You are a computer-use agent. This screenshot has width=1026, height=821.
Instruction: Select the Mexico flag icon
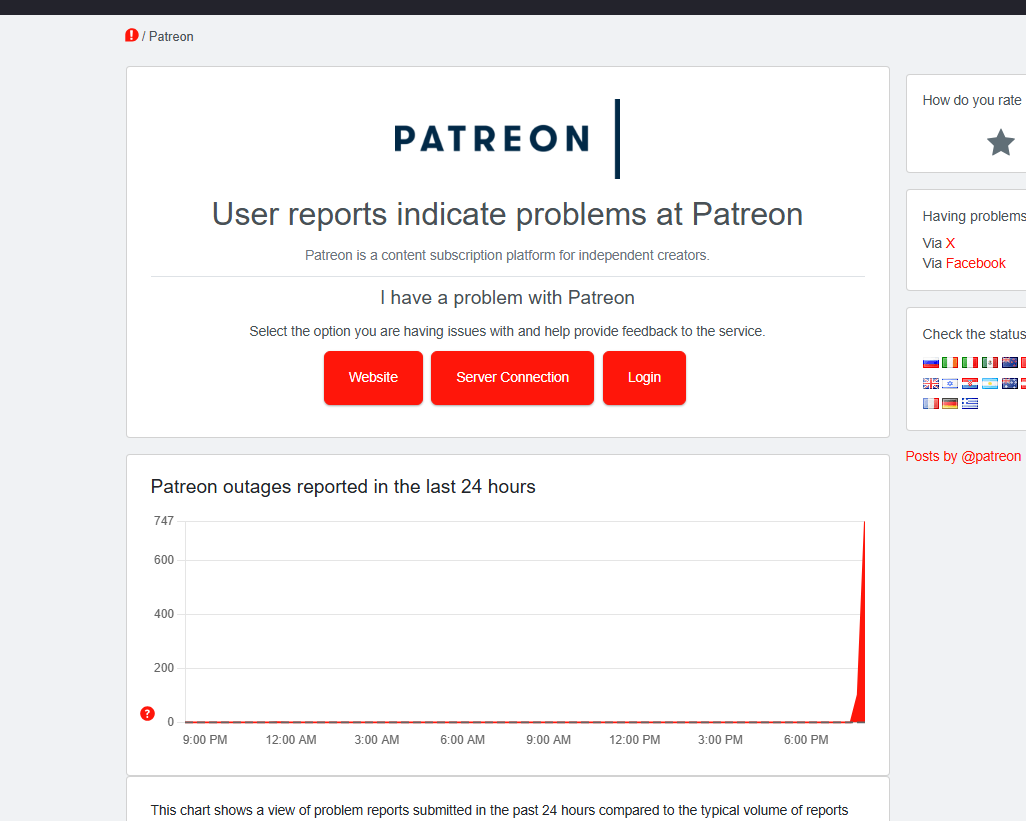click(990, 362)
